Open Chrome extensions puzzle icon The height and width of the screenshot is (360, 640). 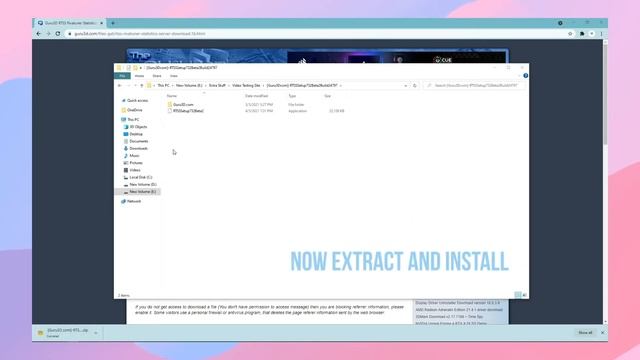pos(582,34)
